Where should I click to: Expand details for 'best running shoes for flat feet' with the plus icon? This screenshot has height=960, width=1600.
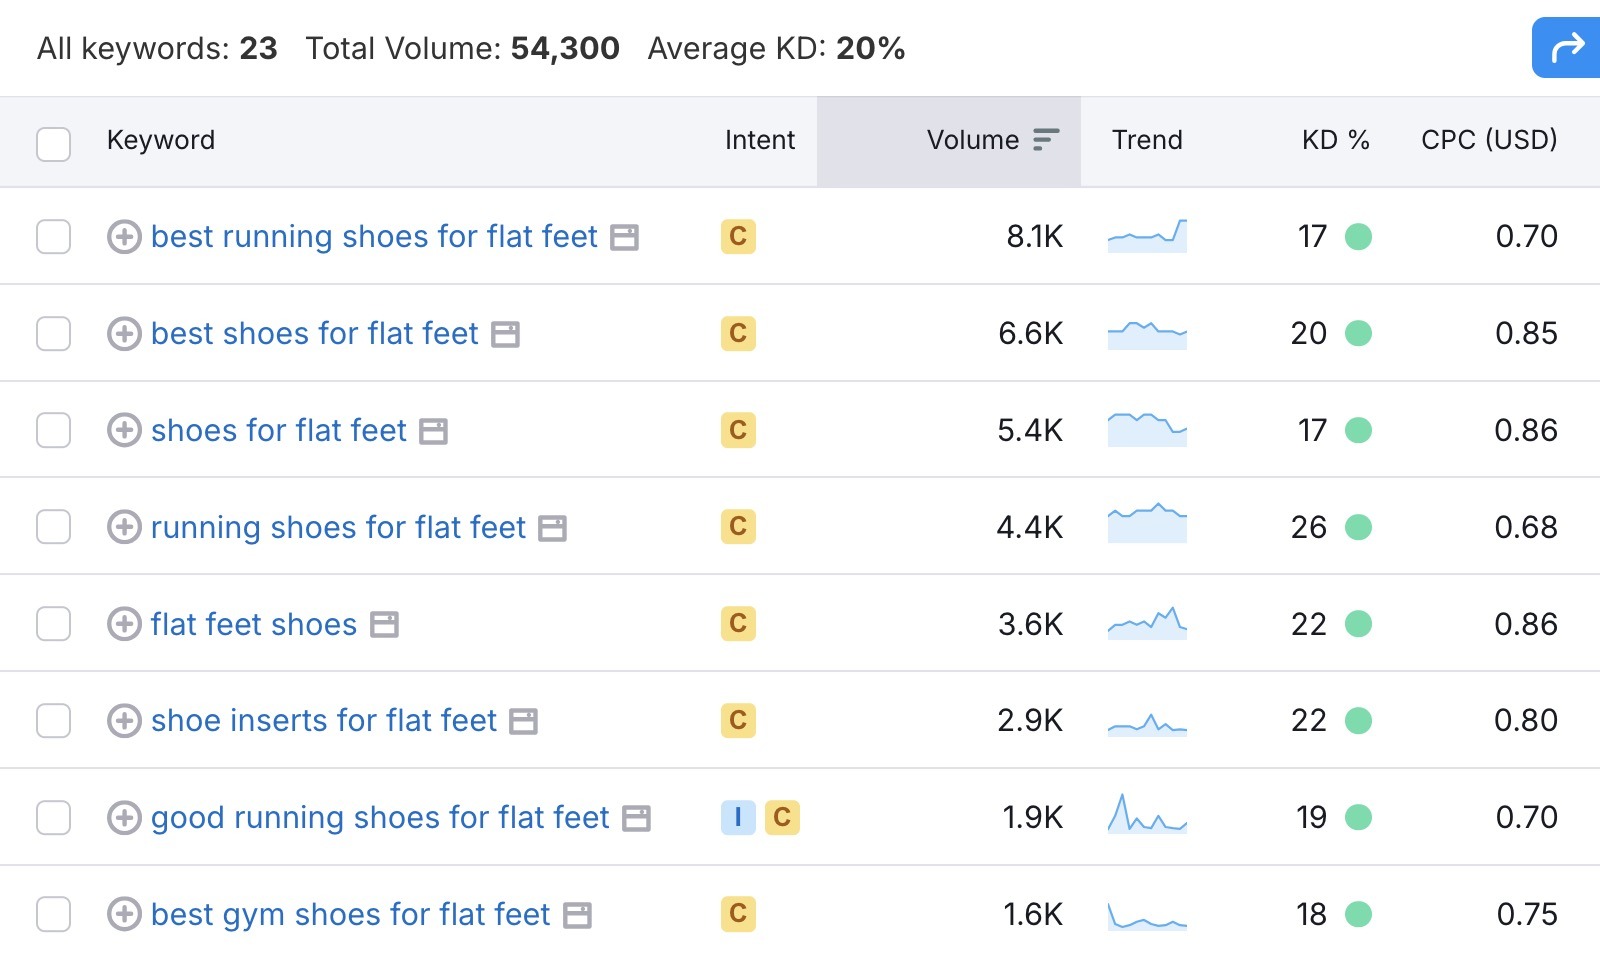point(124,236)
